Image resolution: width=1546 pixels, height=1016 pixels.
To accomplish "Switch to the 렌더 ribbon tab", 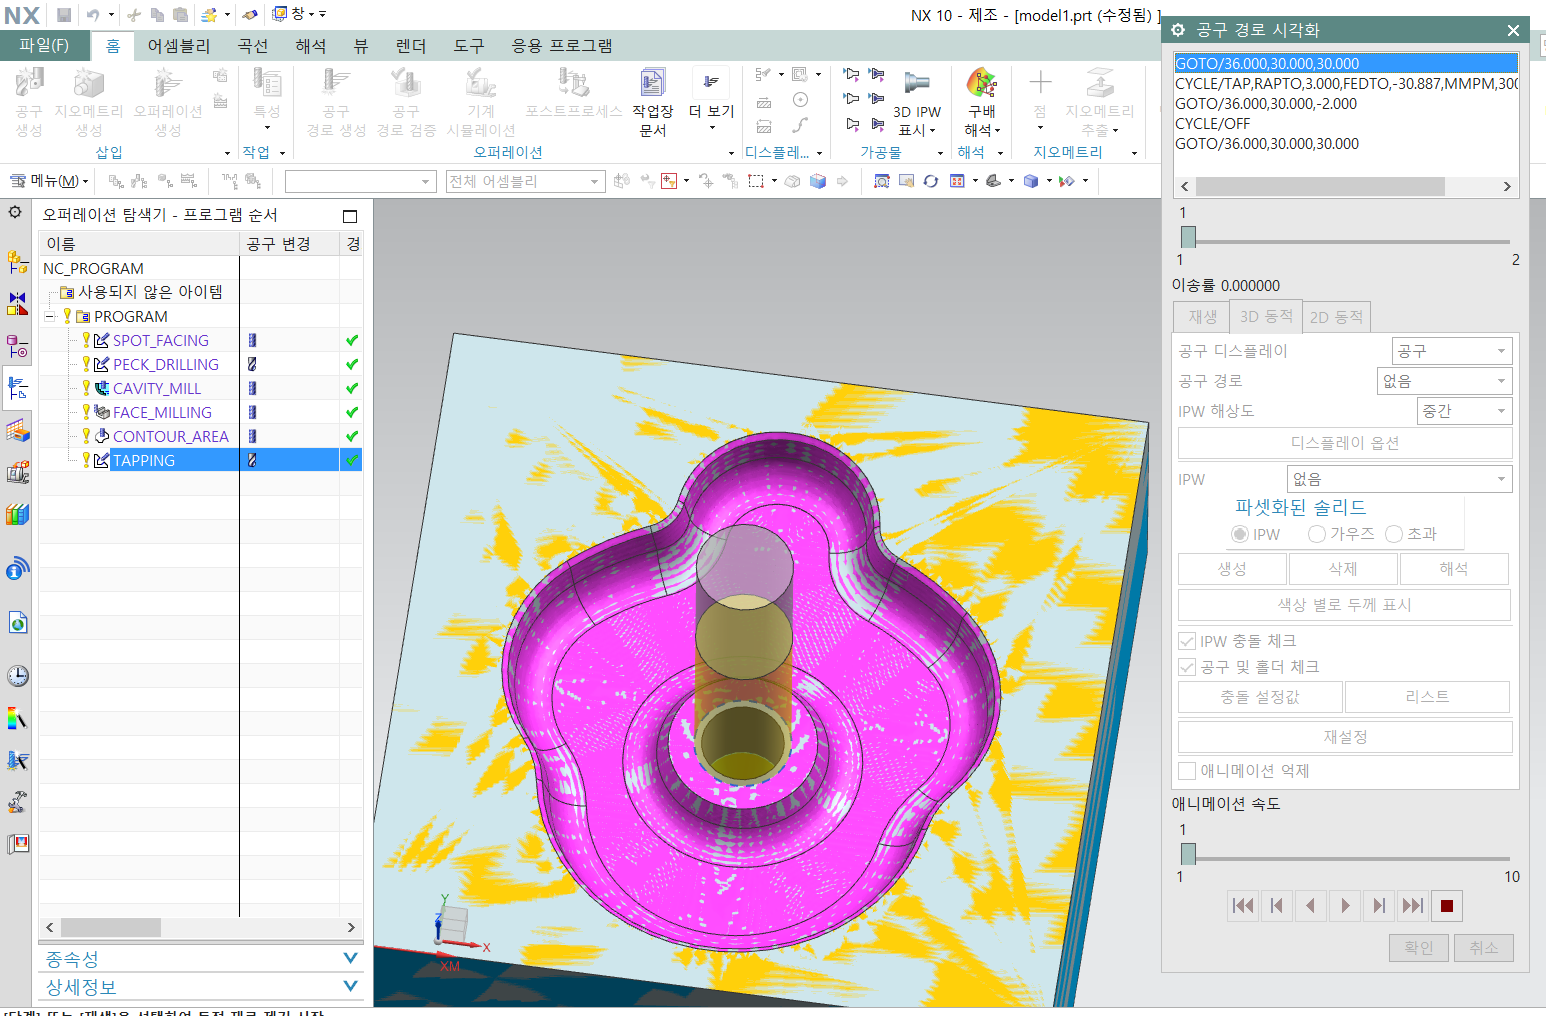I will tap(411, 46).
